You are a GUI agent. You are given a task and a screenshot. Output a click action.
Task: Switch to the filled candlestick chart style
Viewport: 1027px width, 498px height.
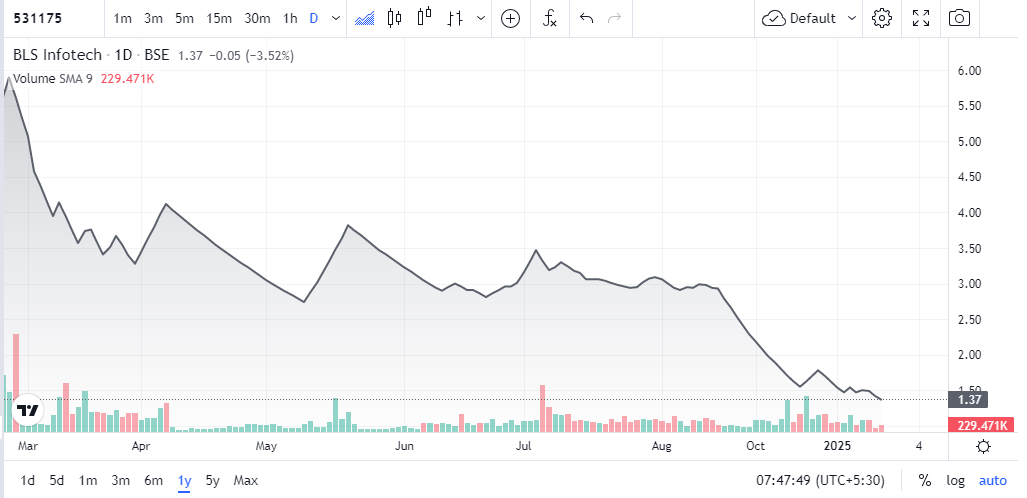pyautogui.click(x=394, y=18)
